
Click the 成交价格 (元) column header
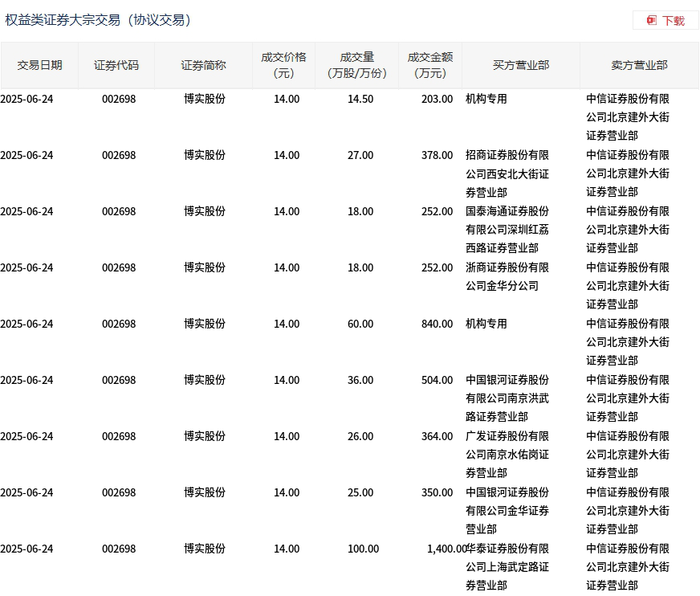[284, 65]
